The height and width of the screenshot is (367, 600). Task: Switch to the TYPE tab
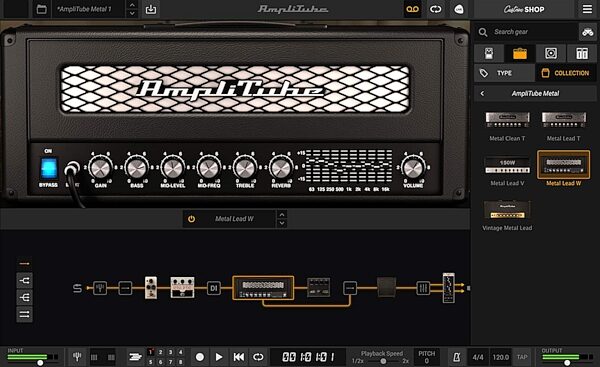pyautogui.click(x=504, y=73)
